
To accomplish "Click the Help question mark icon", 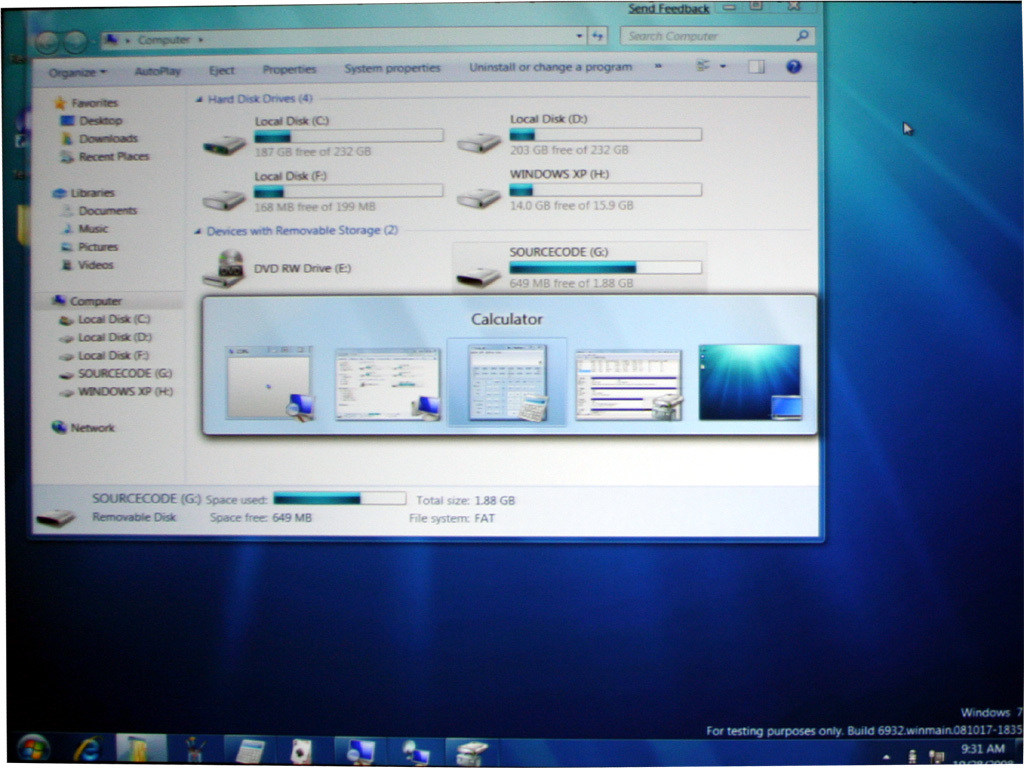I will point(794,67).
